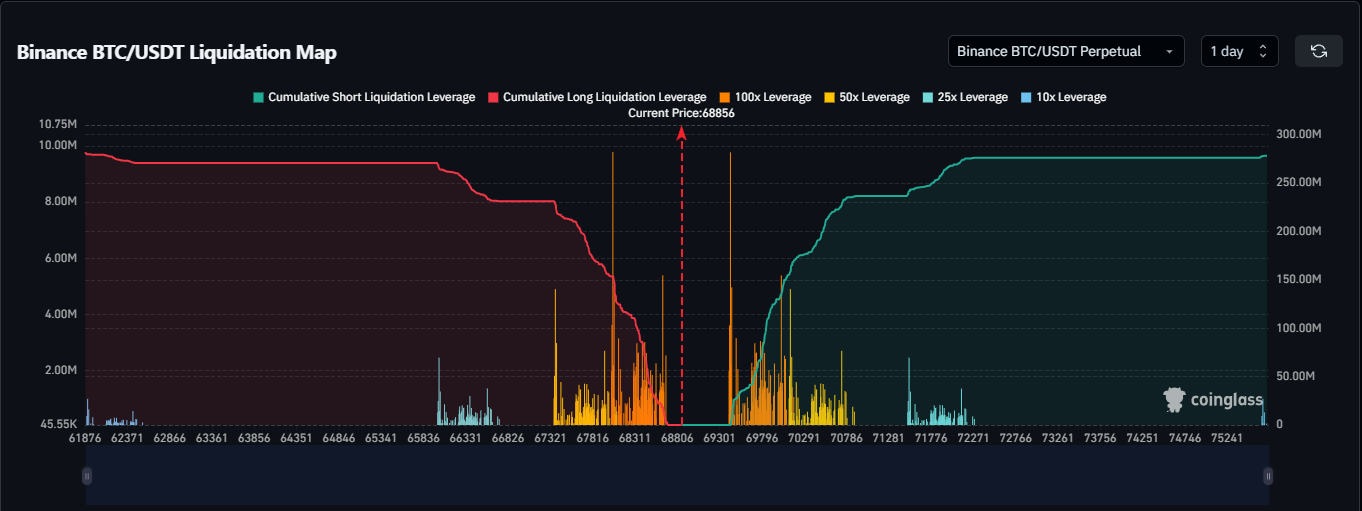The height and width of the screenshot is (511, 1362).
Task: Click the 65341 x-axis price label
Action: 382,437
